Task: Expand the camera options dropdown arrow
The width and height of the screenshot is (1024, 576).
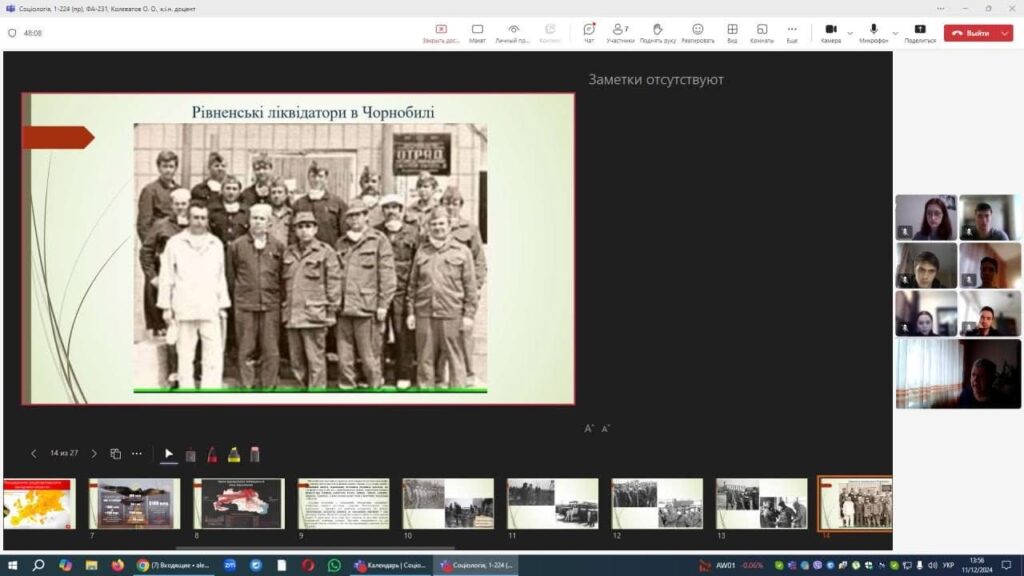Action: [x=850, y=33]
